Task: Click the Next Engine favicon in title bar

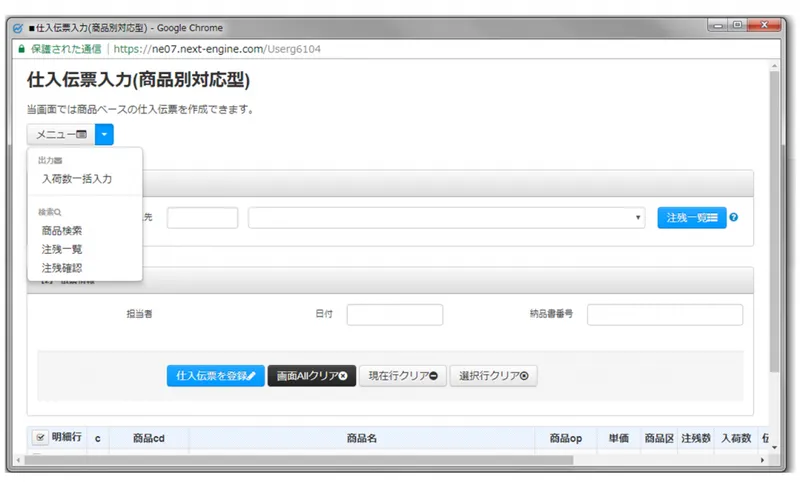Action: click(x=18, y=28)
